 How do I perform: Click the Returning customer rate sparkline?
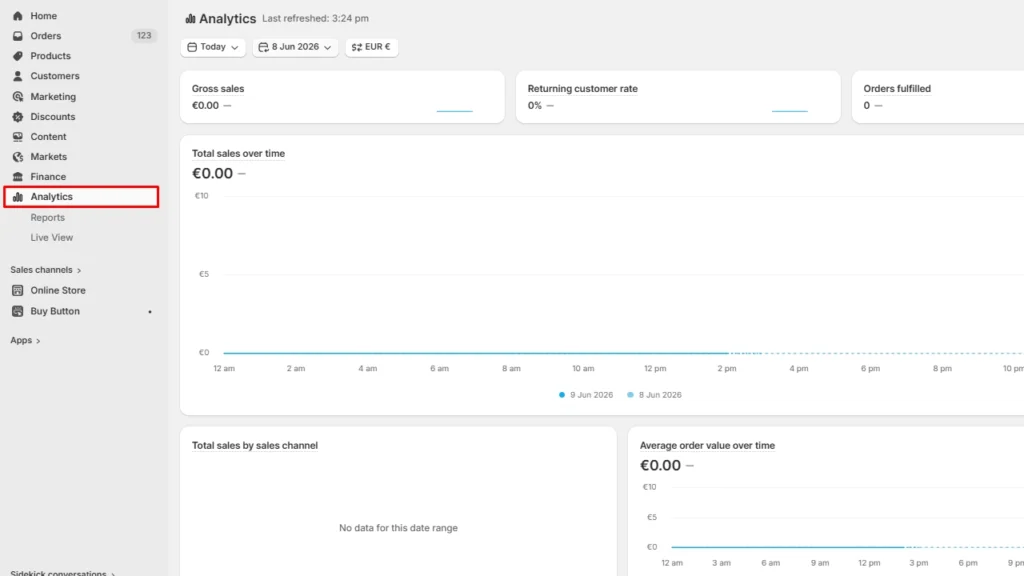790,110
